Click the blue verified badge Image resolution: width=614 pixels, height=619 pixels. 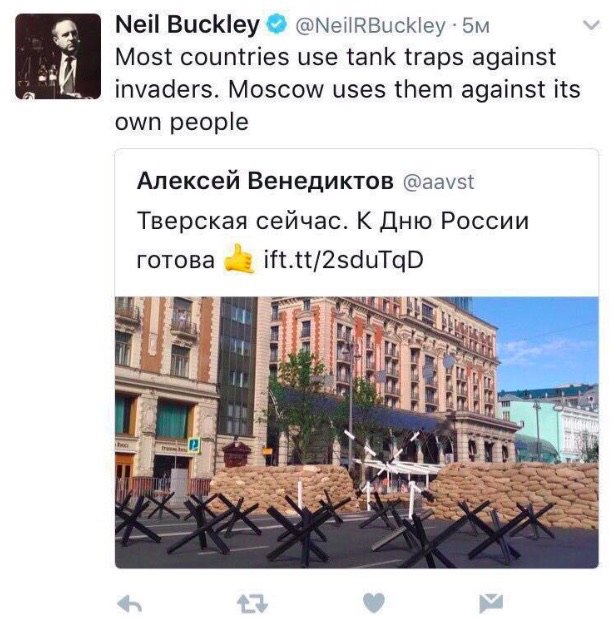click(276, 24)
